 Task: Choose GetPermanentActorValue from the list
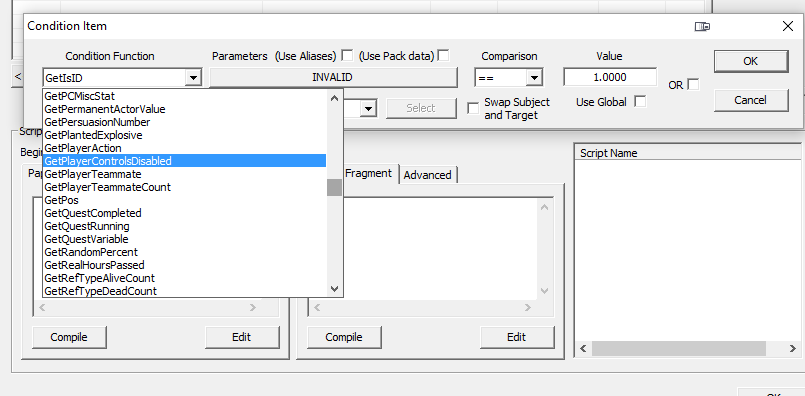pyautogui.click(x=184, y=109)
